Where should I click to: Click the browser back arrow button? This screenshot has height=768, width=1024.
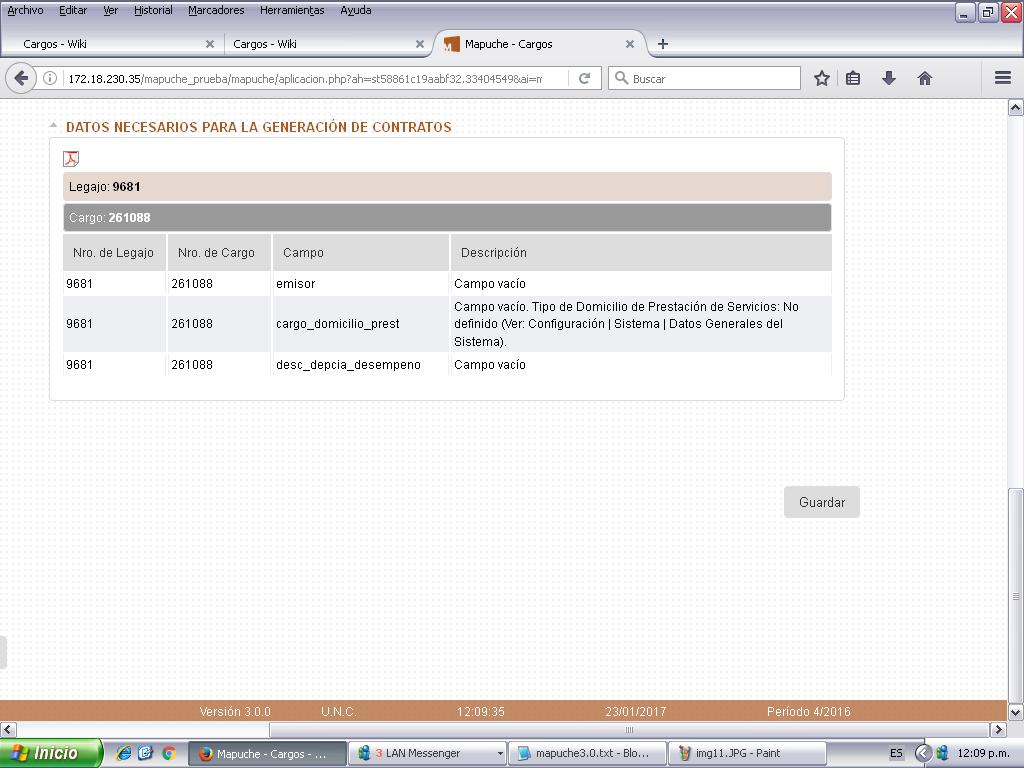[21, 78]
